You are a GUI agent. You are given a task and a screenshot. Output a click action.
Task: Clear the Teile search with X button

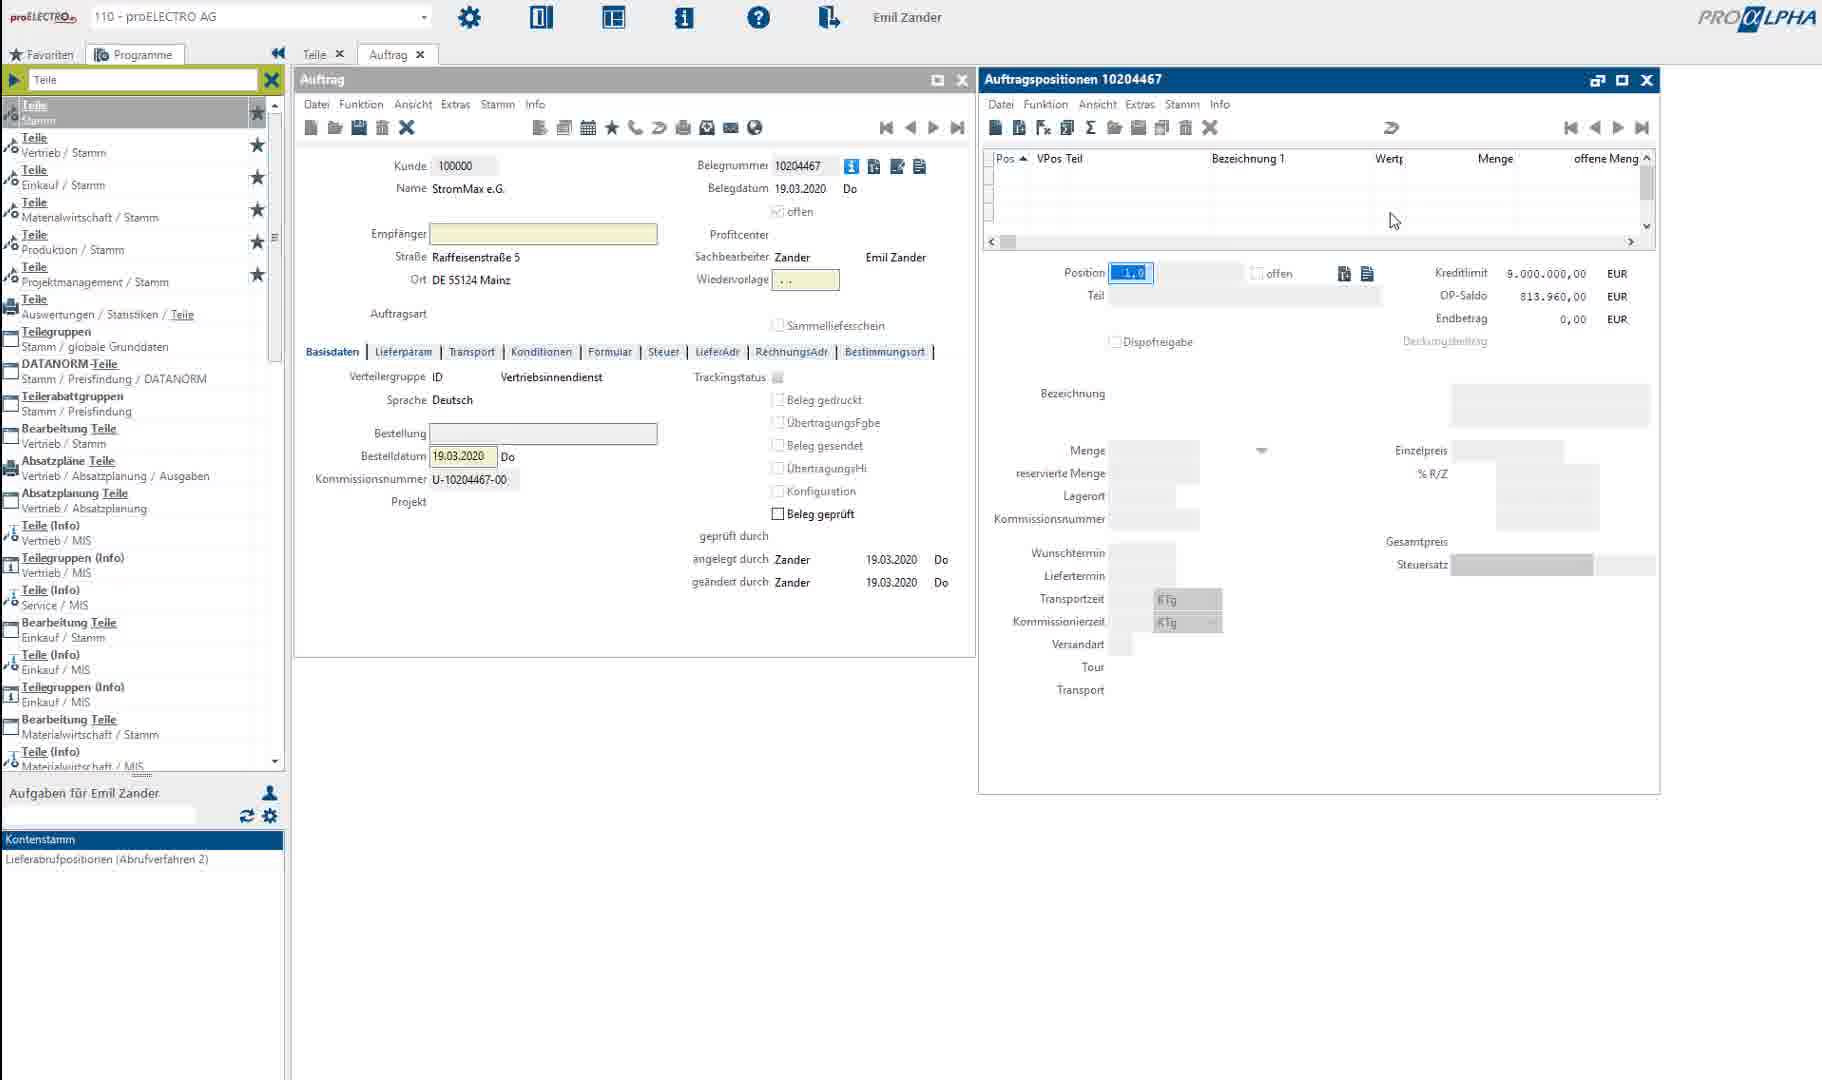click(271, 79)
